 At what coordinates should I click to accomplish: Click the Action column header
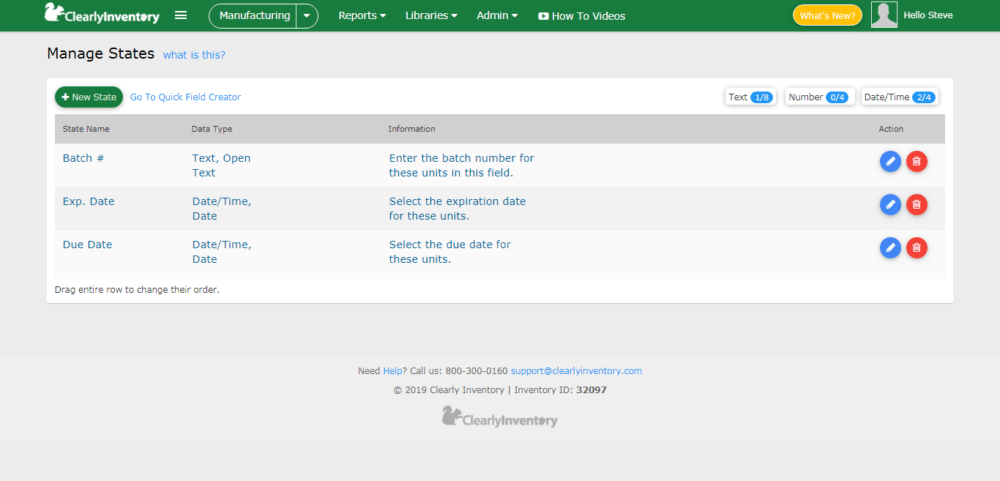pos(891,129)
